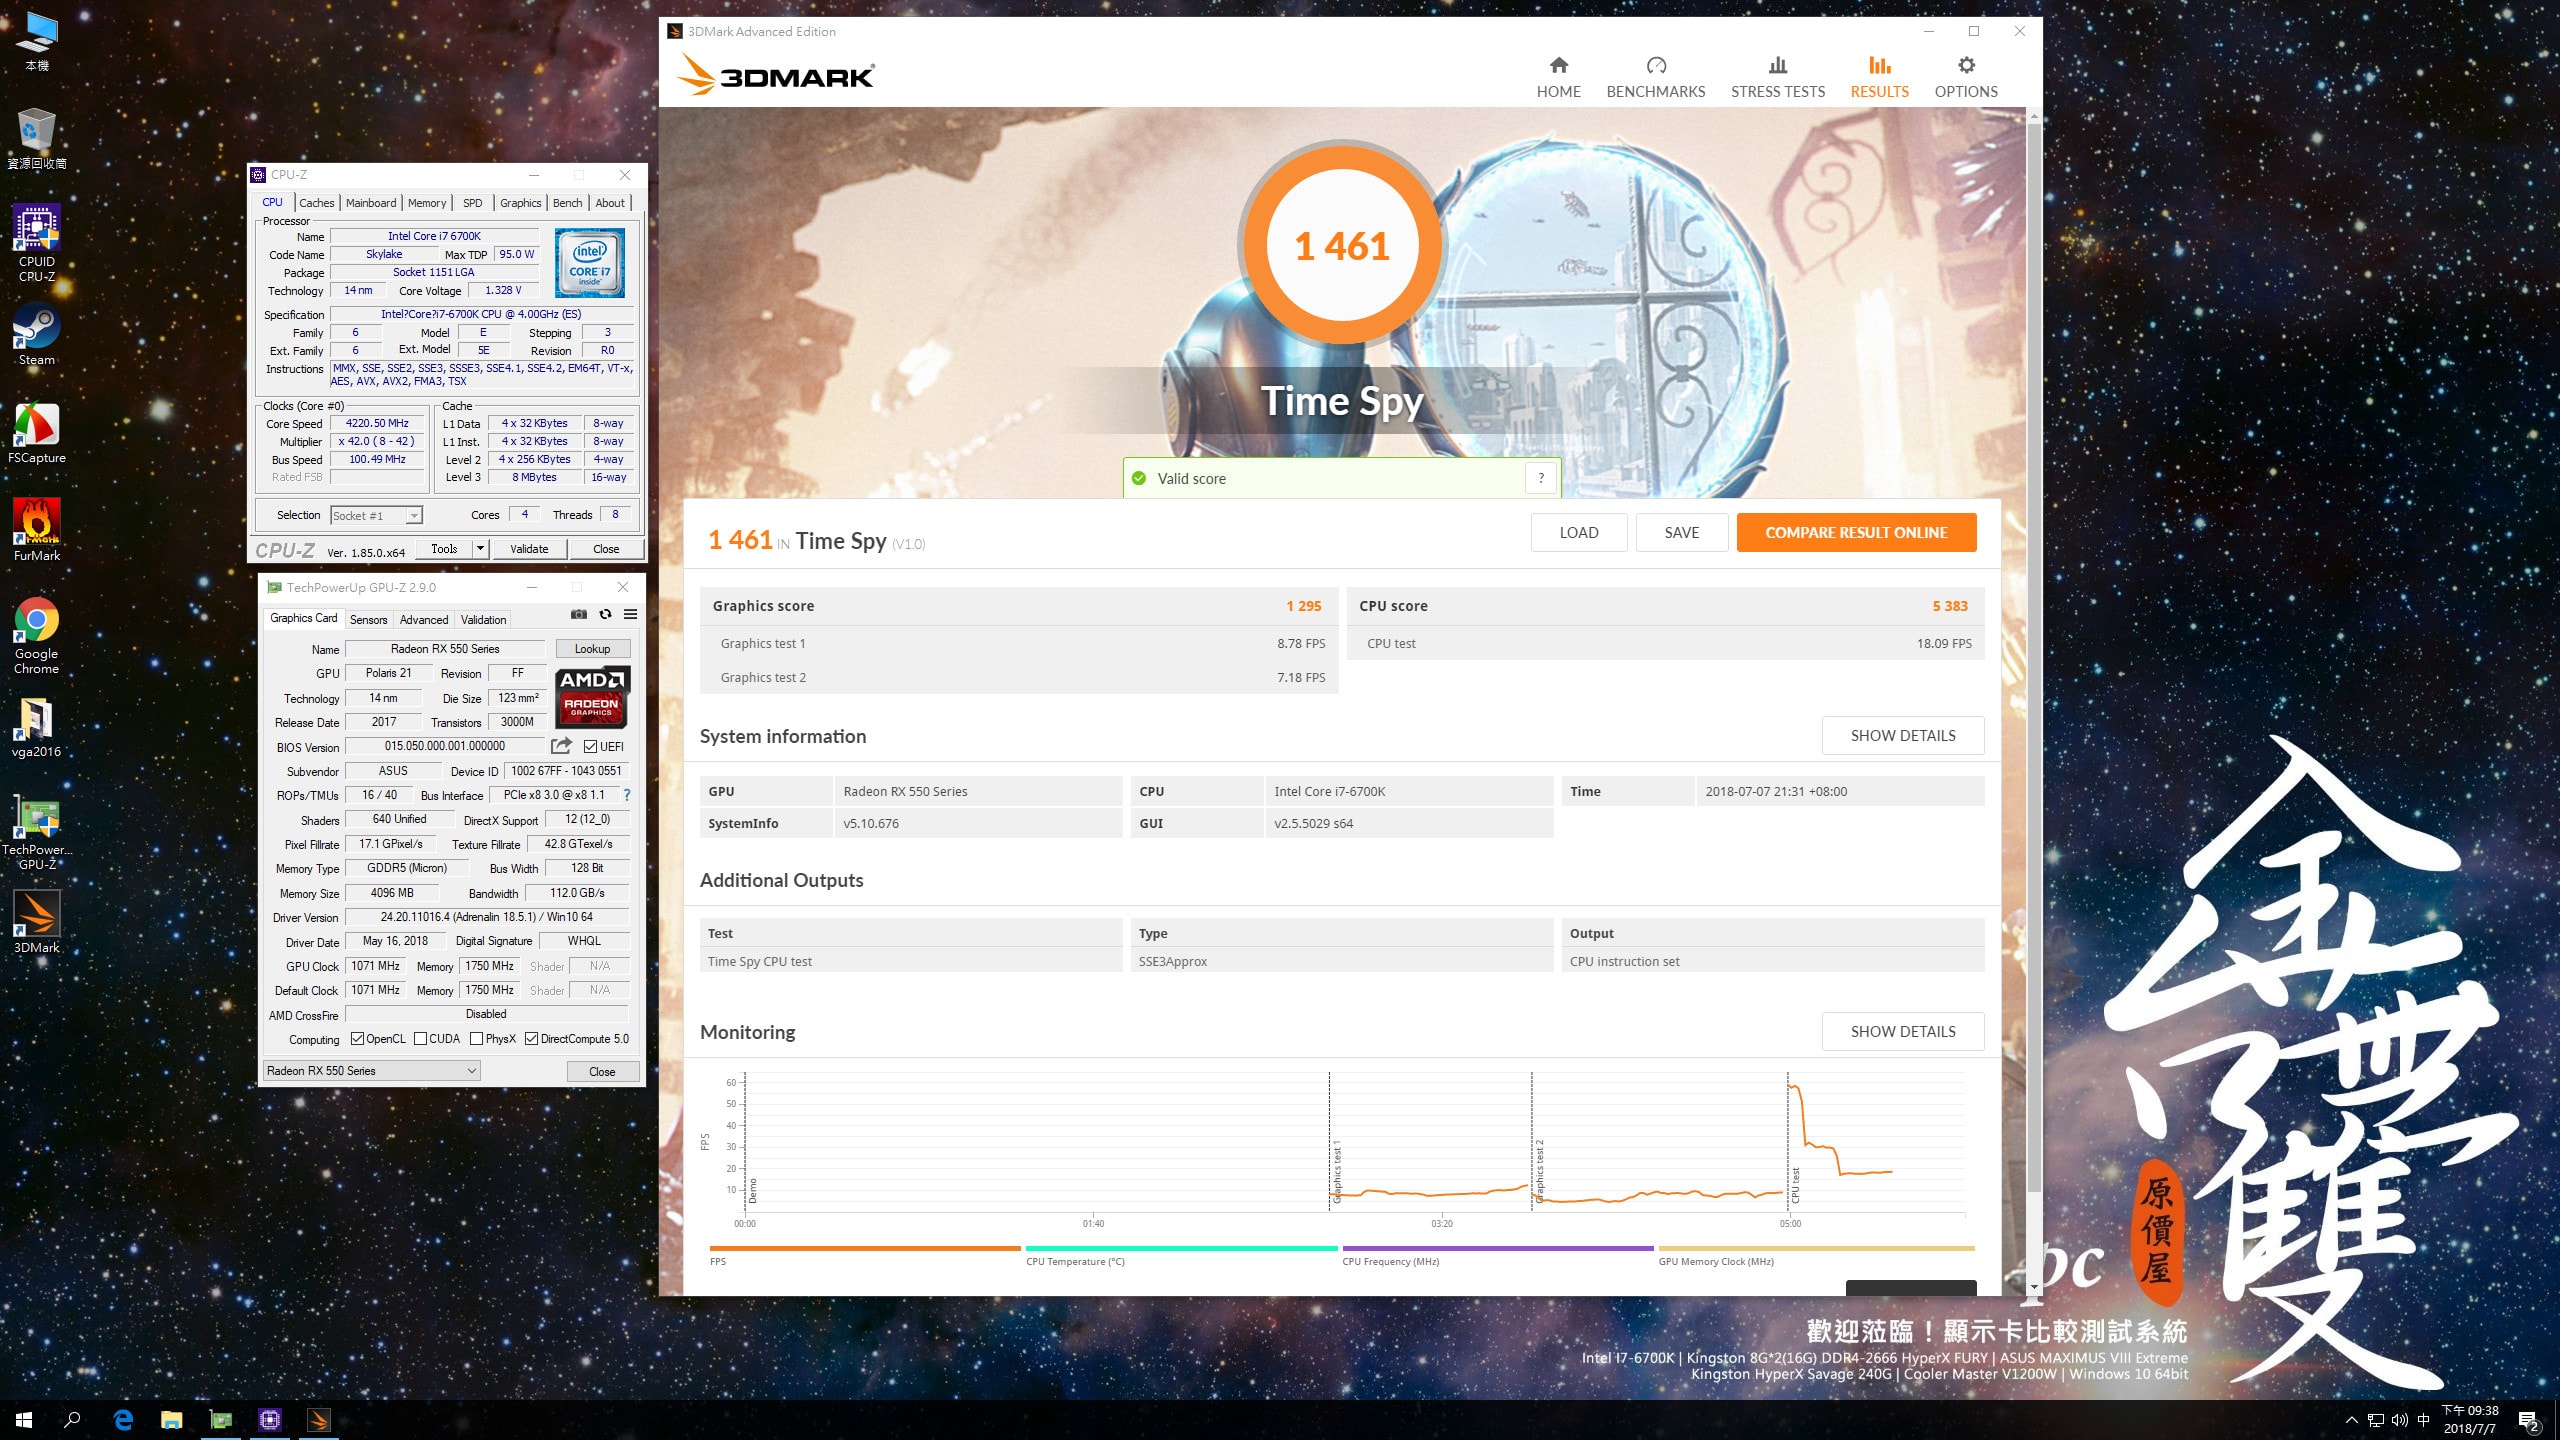Open the FurMark desktop shortcut
2560x1440 pixels.
(37, 531)
